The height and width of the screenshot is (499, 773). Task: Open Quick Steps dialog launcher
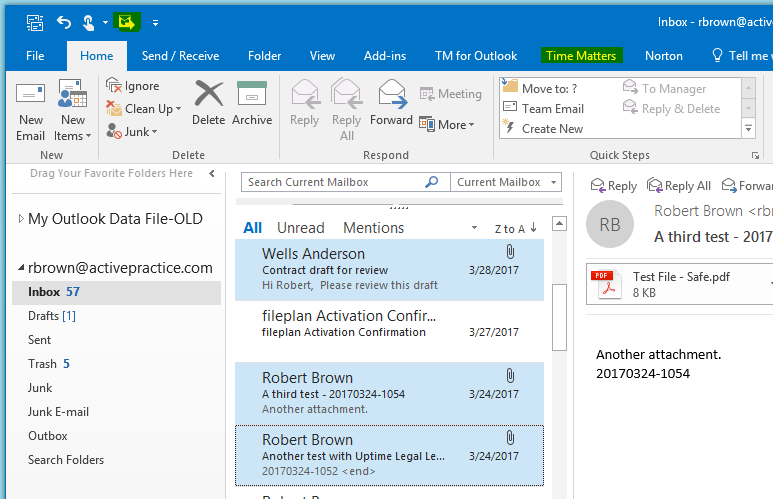pos(755,156)
